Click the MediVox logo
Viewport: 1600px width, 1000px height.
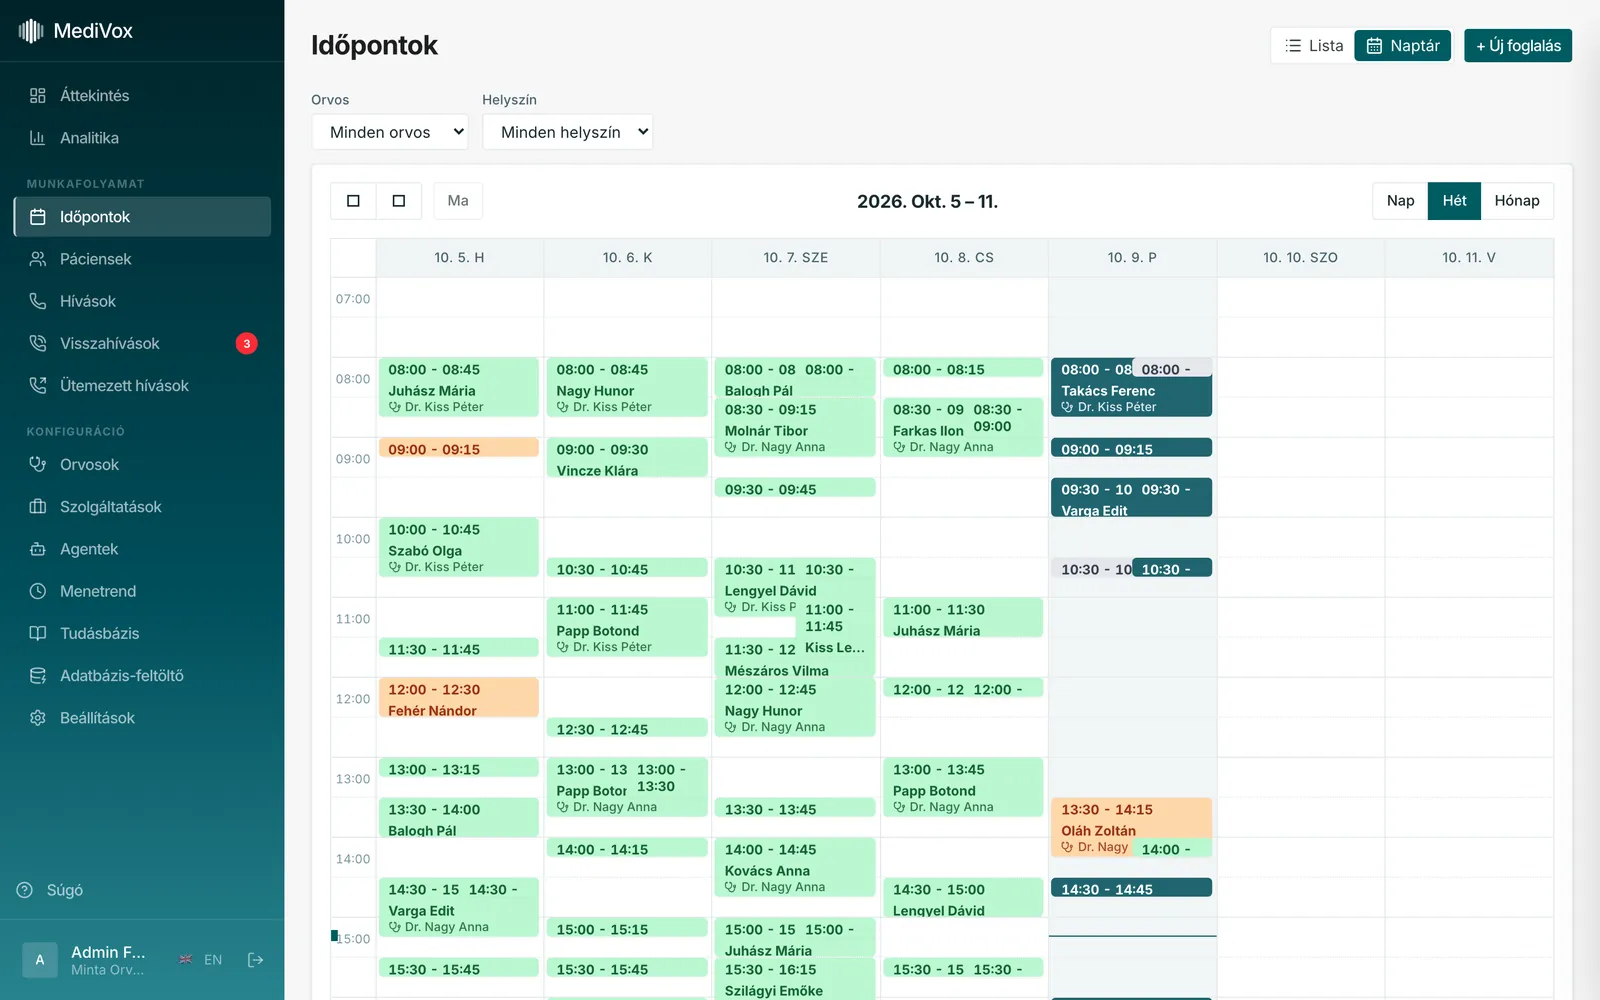pyautogui.click(x=75, y=31)
